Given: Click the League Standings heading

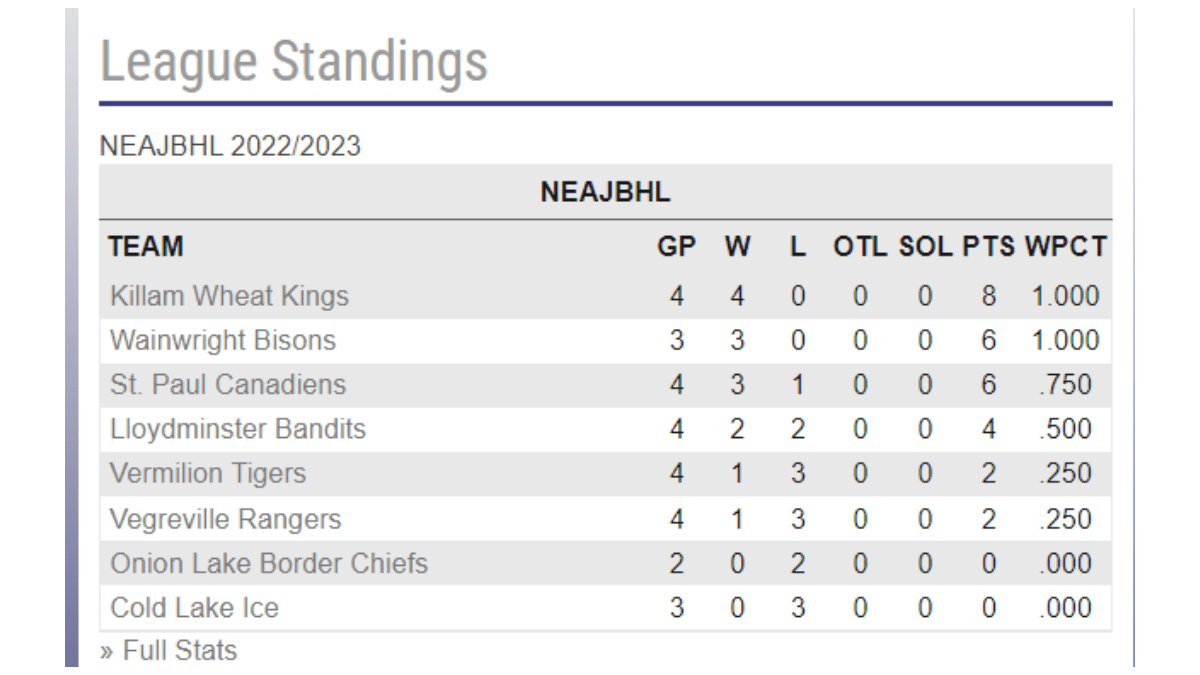Looking at the screenshot, I should coord(294,61).
